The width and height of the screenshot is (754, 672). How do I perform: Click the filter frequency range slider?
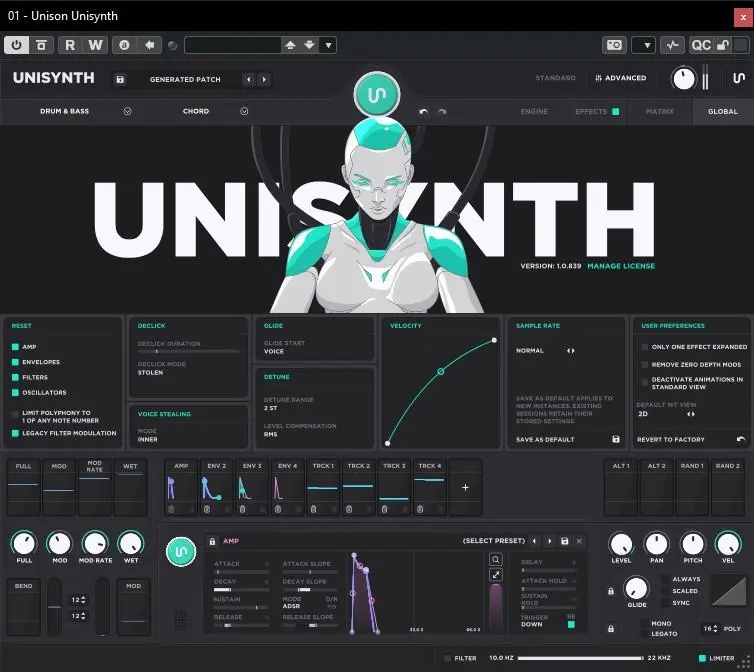click(580, 658)
